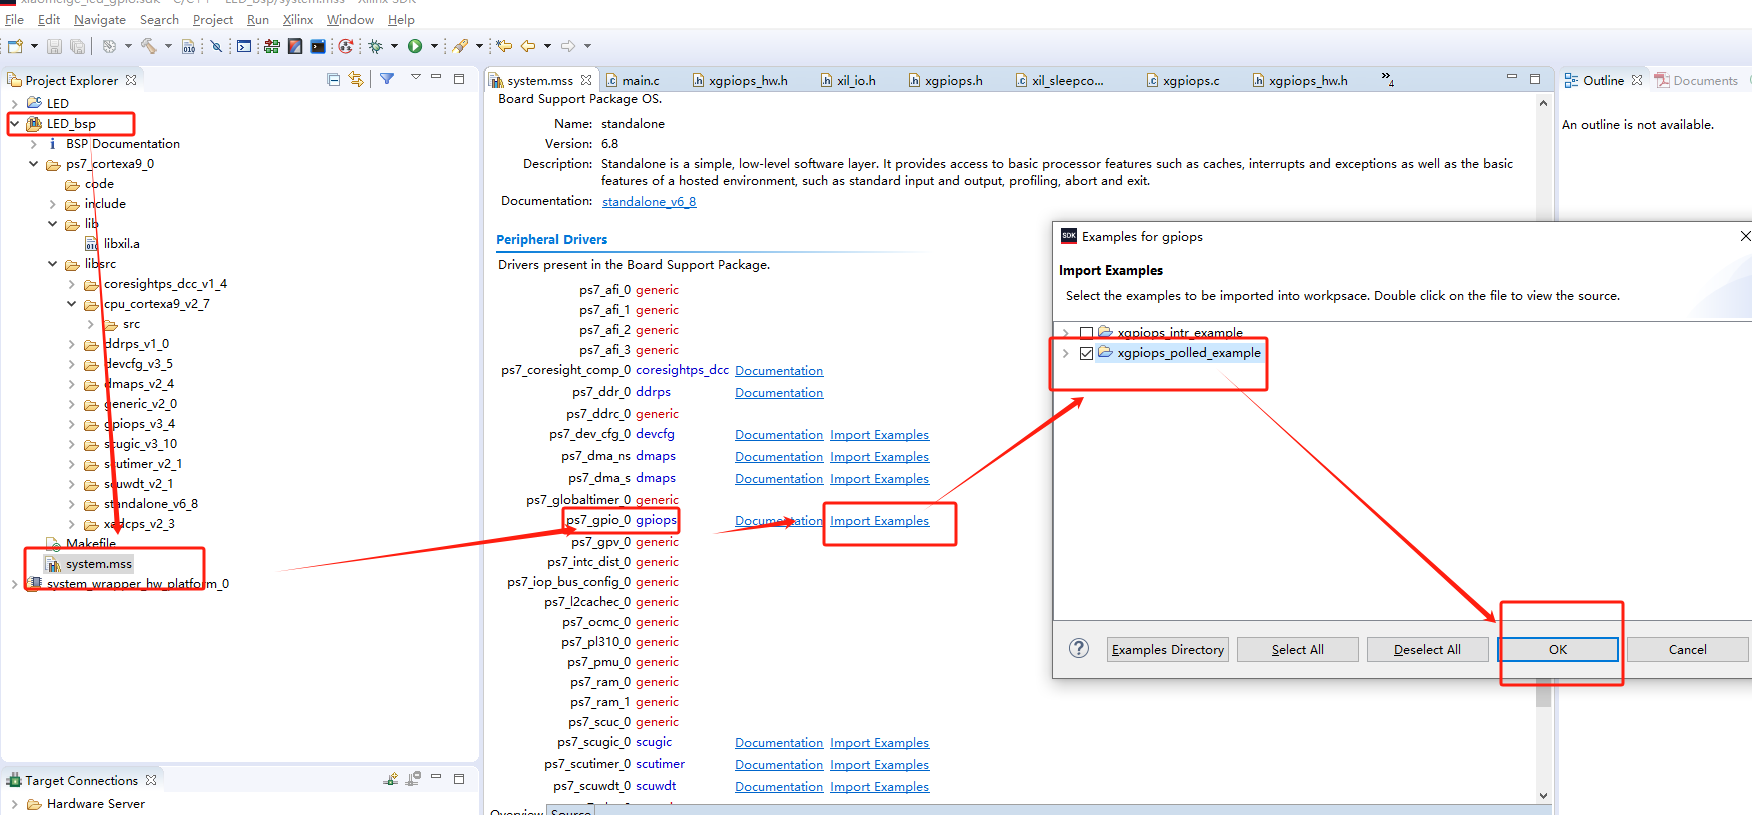Switch to the main.c editor tab
The image size is (1752, 815).
coord(631,80)
